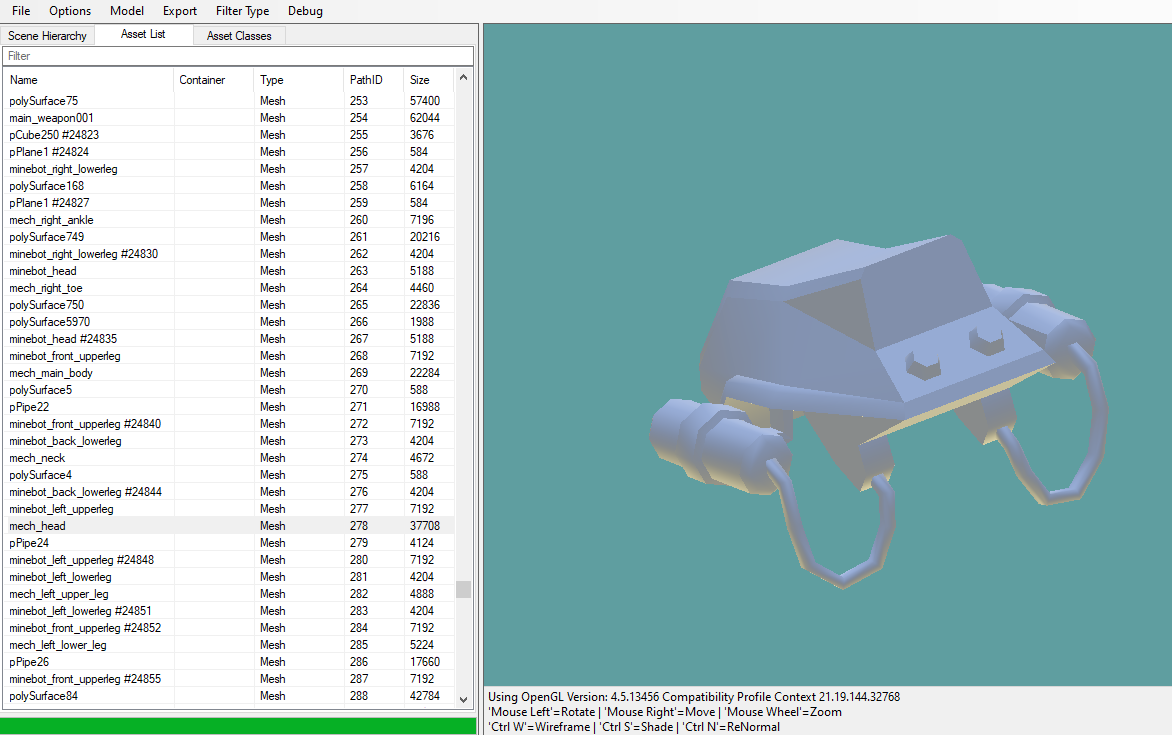The height and width of the screenshot is (735, 1172).
Task: Click the size value 37708
Action: [x=425, y=526]
